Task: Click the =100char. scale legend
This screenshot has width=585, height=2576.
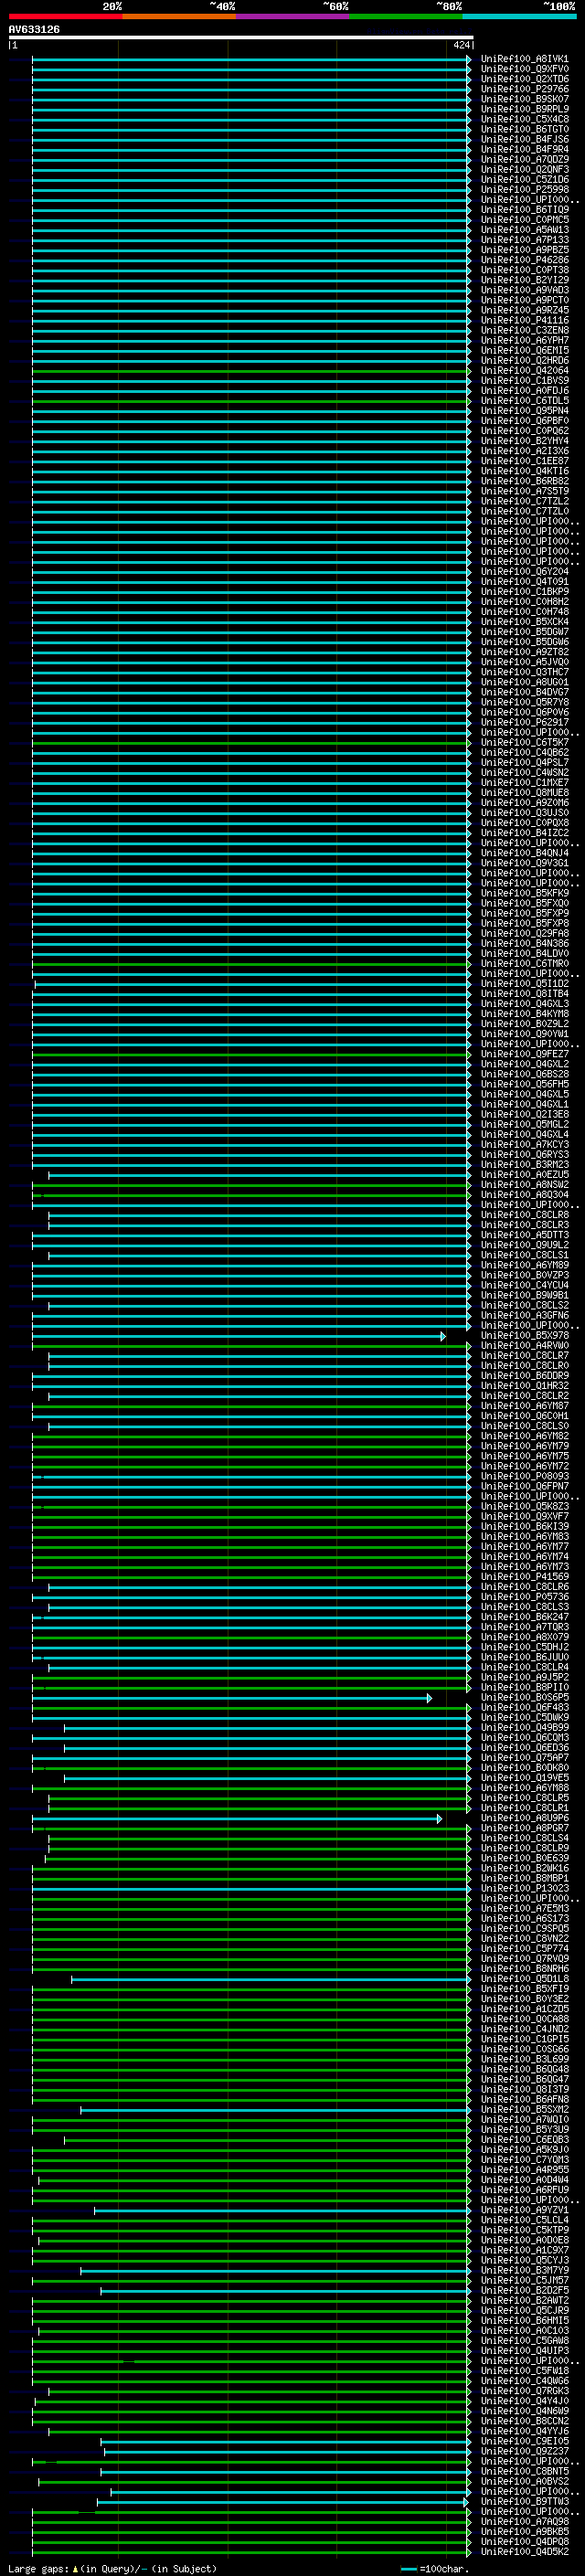Action: (435, 2569)
